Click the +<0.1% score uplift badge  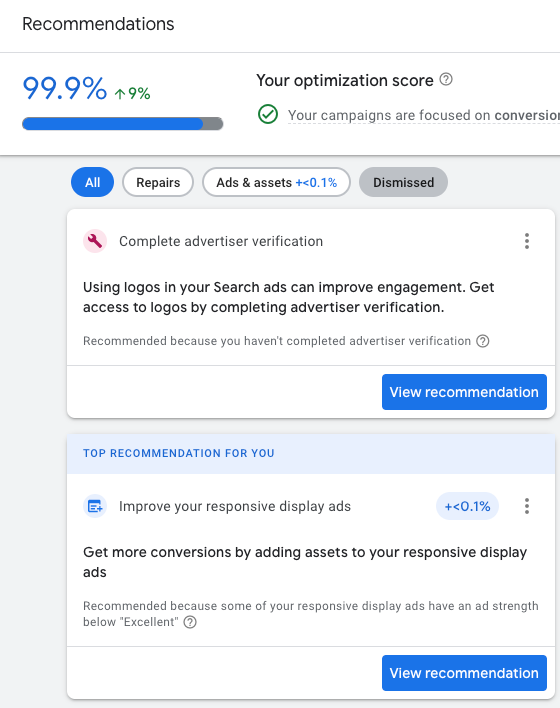click(467, 506)
